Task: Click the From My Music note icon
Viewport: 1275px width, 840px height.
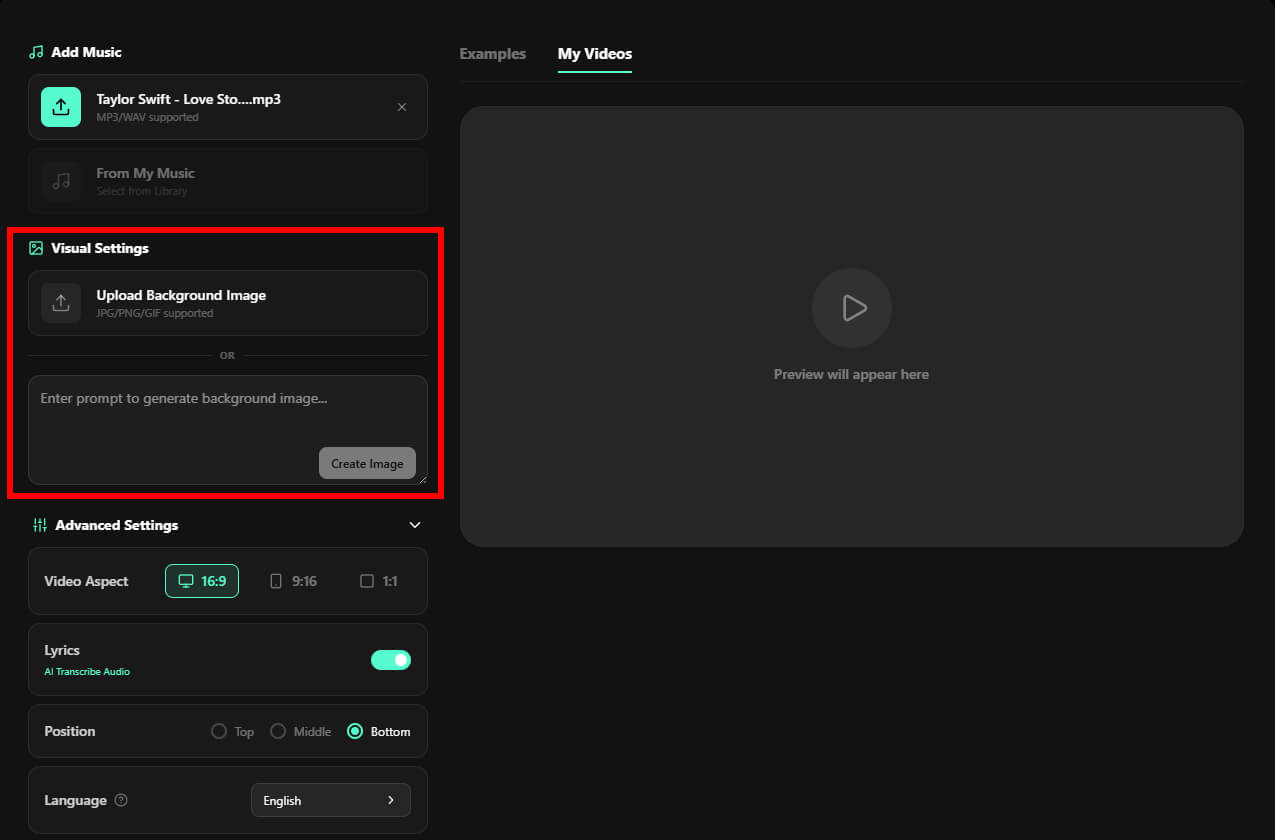Action: [x=61, y=181]
